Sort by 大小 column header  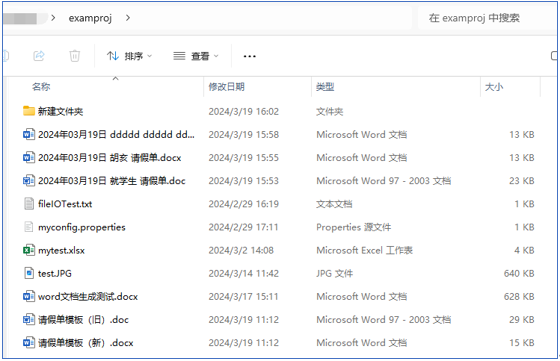point(494,87)
